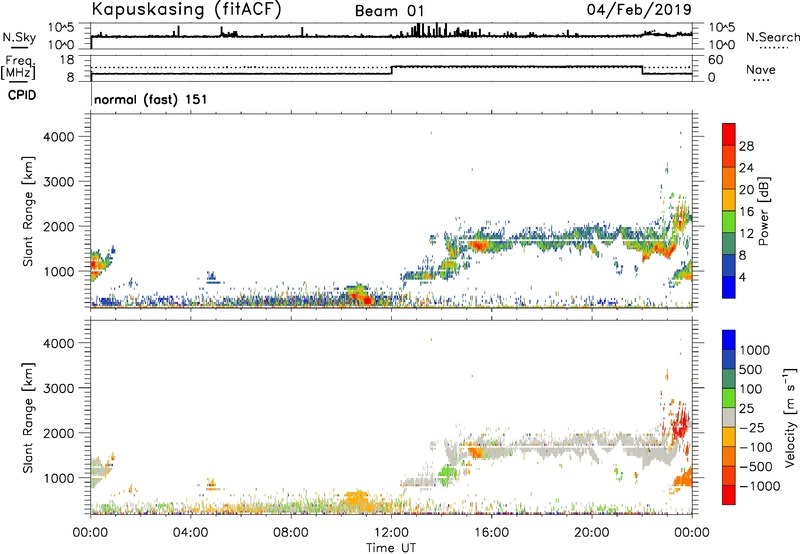Click the 'Slant Range [km]' label of the velocity panel
The width and height of the screenshot is (800, 554).
click(28, 418)
